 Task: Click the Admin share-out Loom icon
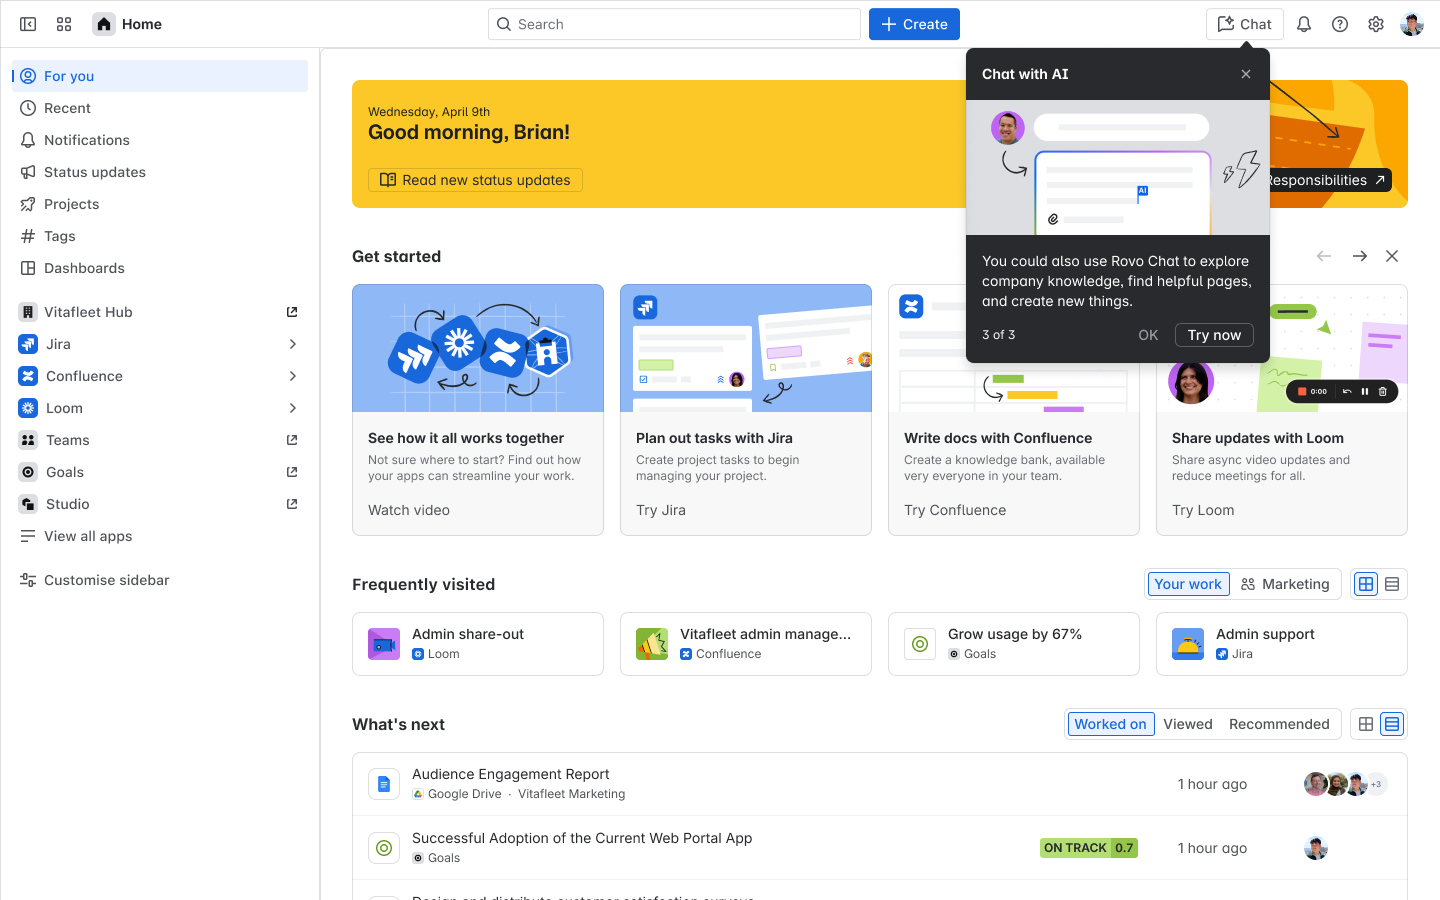pyautogui.click(x=384, y=644)
